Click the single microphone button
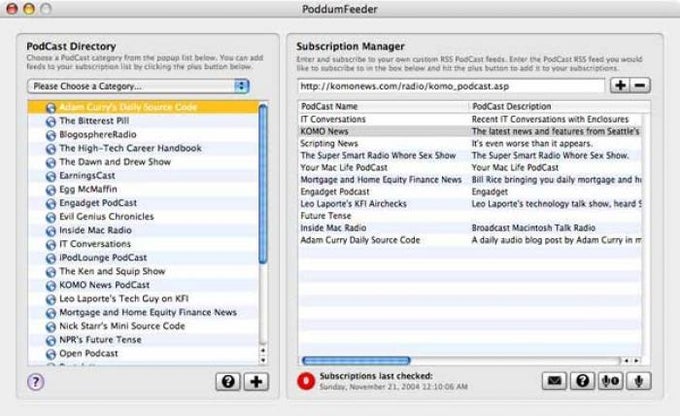The height and width of the screenshot is (416, 680). tap(638, 381)
